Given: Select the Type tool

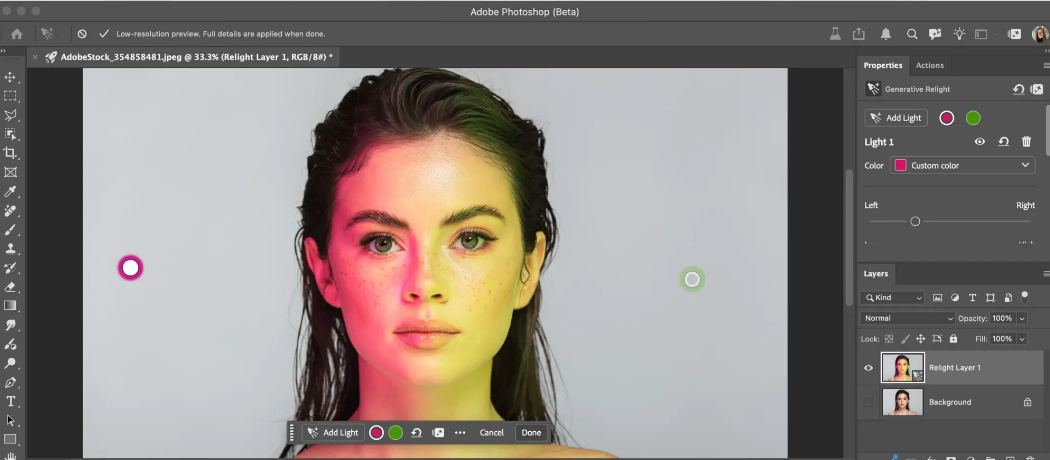Looking at the screenshot, I should (10, 402).
